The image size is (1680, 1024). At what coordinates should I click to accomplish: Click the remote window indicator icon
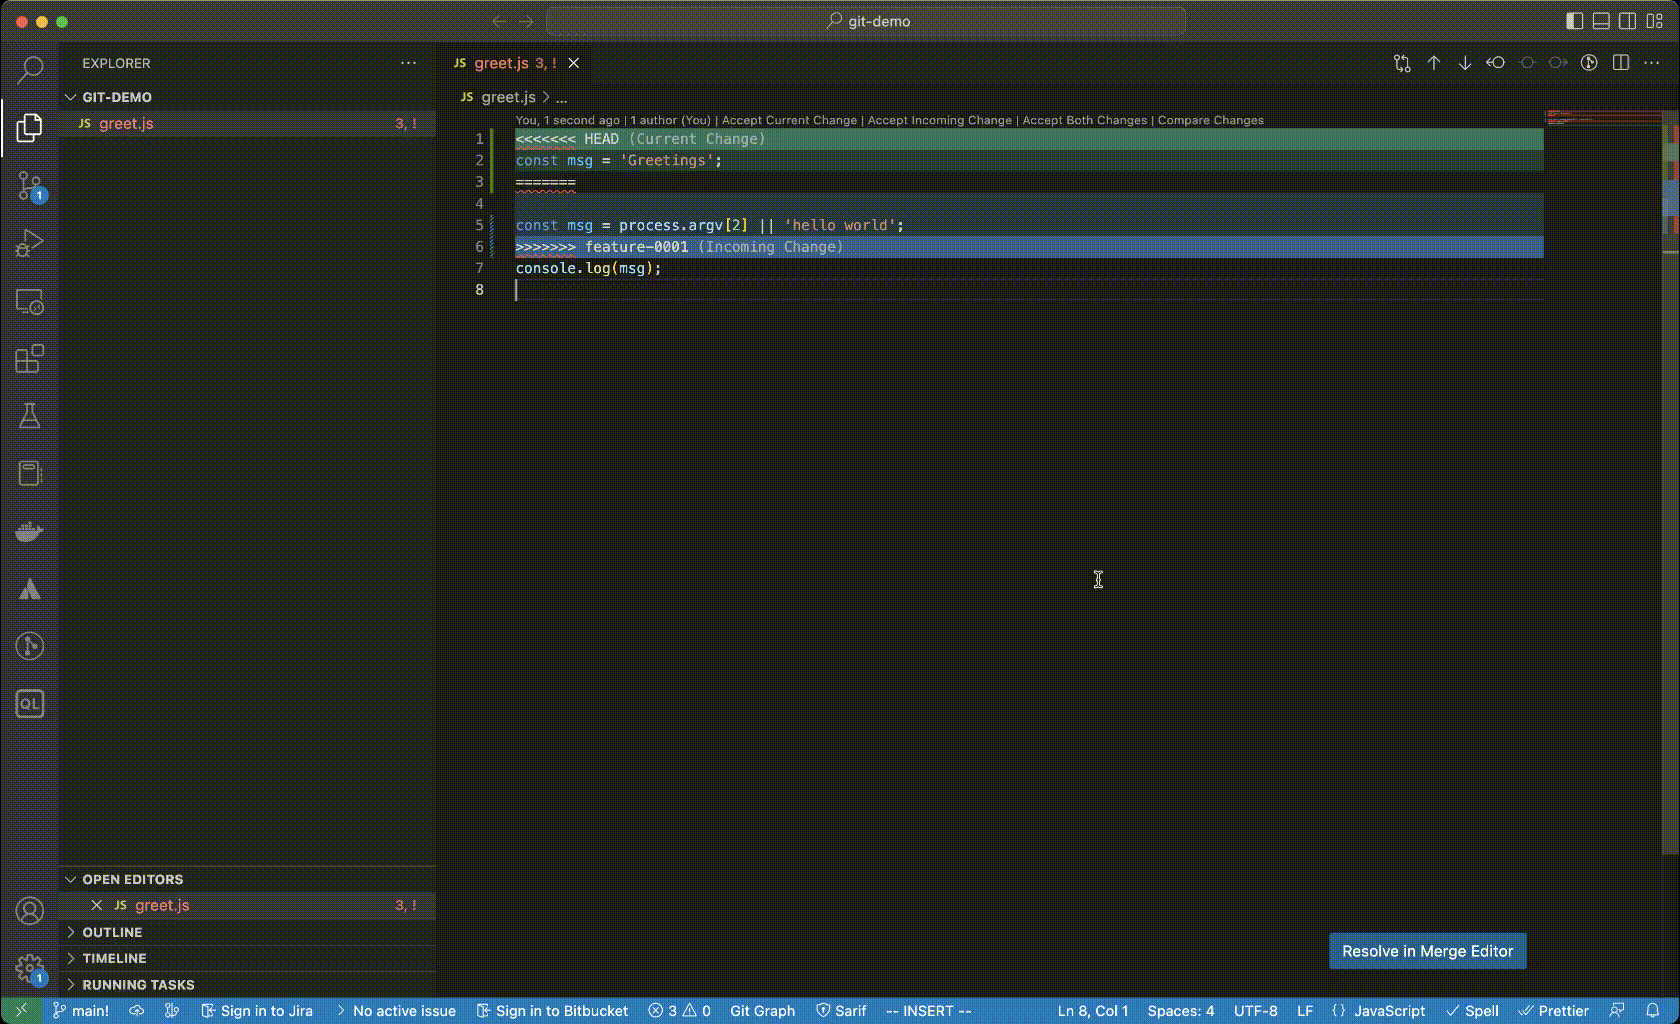pos(21,1011)
